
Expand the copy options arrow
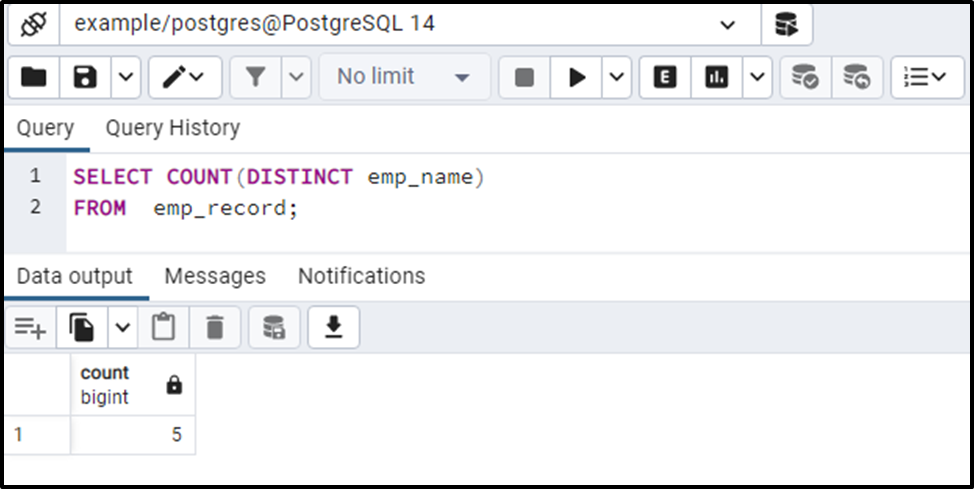[x=123, y=327]
